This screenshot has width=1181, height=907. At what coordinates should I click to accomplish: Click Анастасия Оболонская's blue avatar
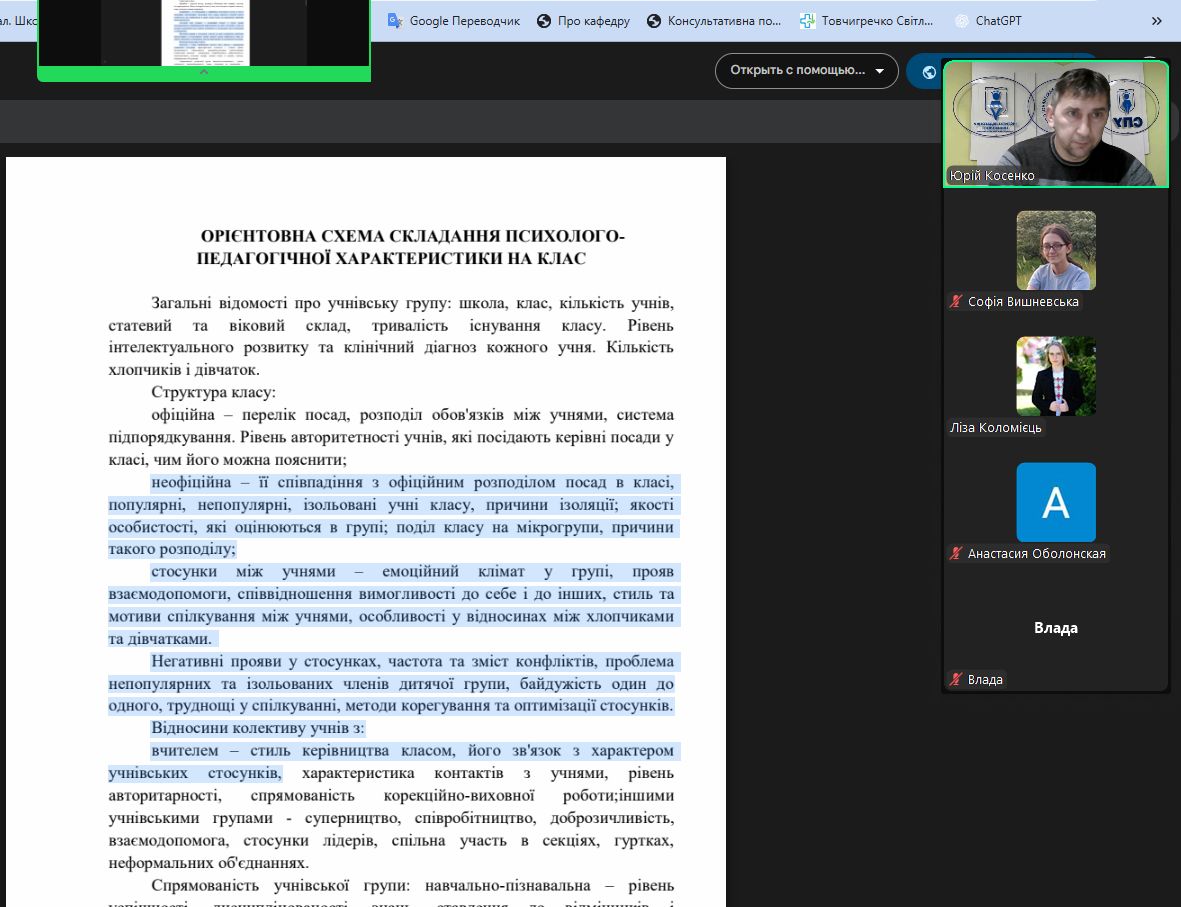pos(1055,502)
